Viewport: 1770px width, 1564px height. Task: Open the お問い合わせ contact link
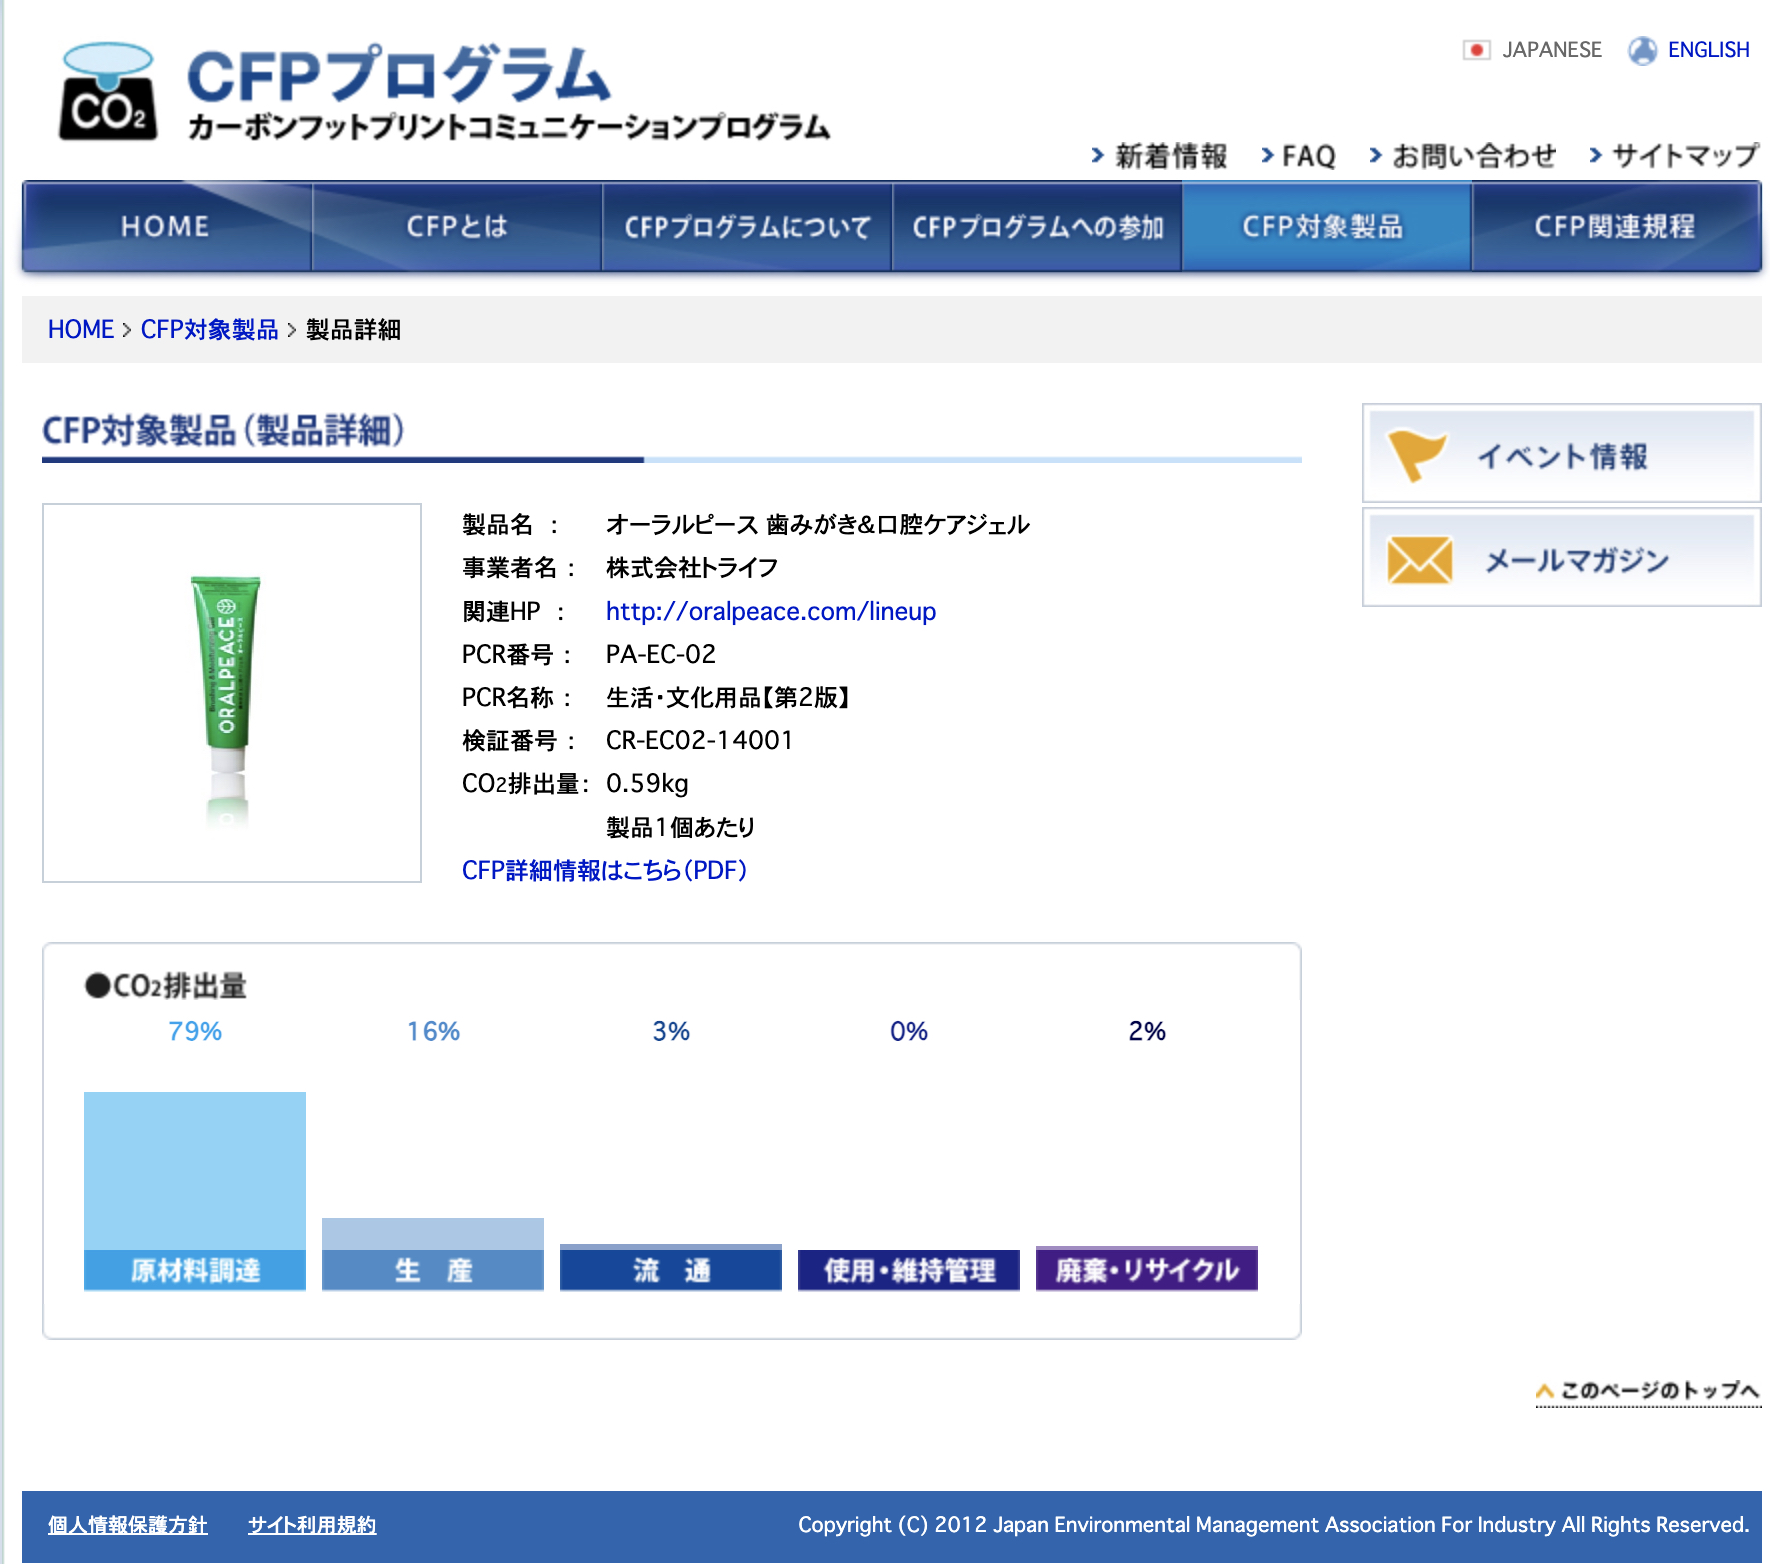click(1474, 156)
